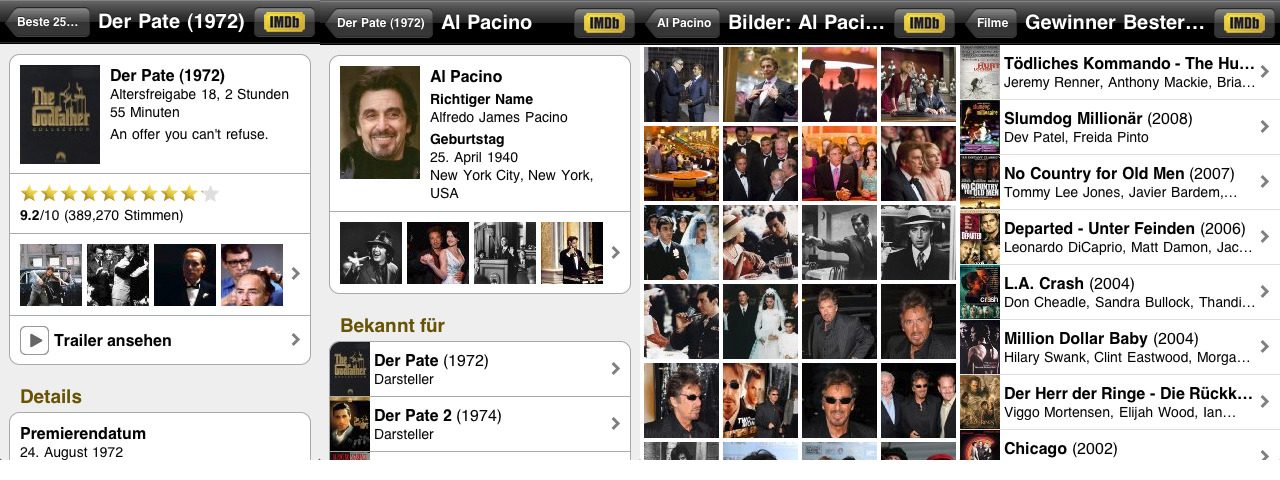Open Der Pate 2 (1974) Darsteller row
Screen dimensions: 1280x480
(x=480, y=424)
